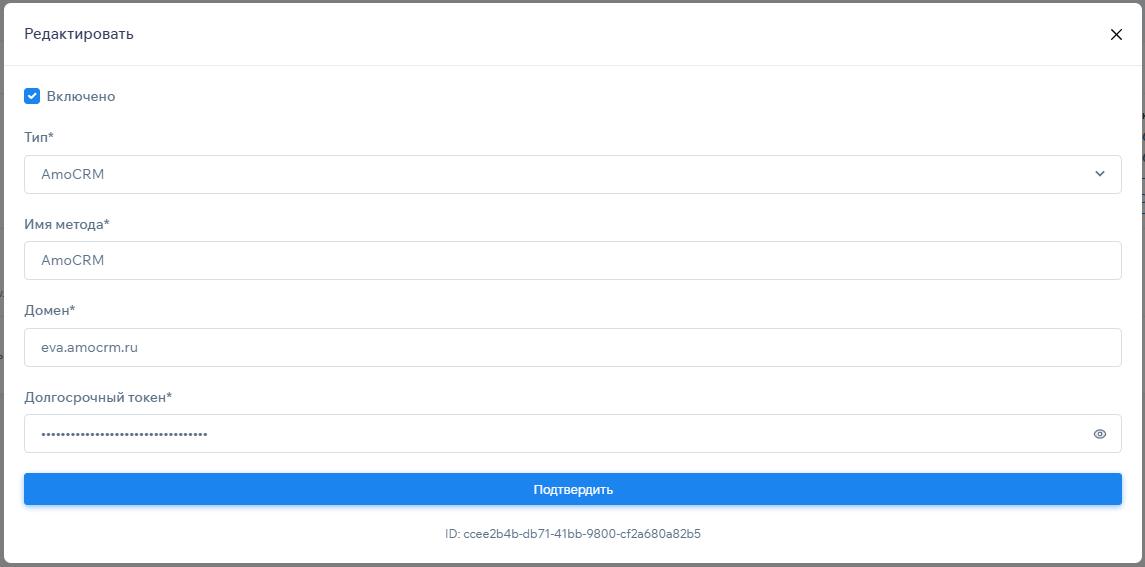Close the Редактировать dialog with the X
Viewport: 1145px width, 567px height.
click(x=1116, y=34)
